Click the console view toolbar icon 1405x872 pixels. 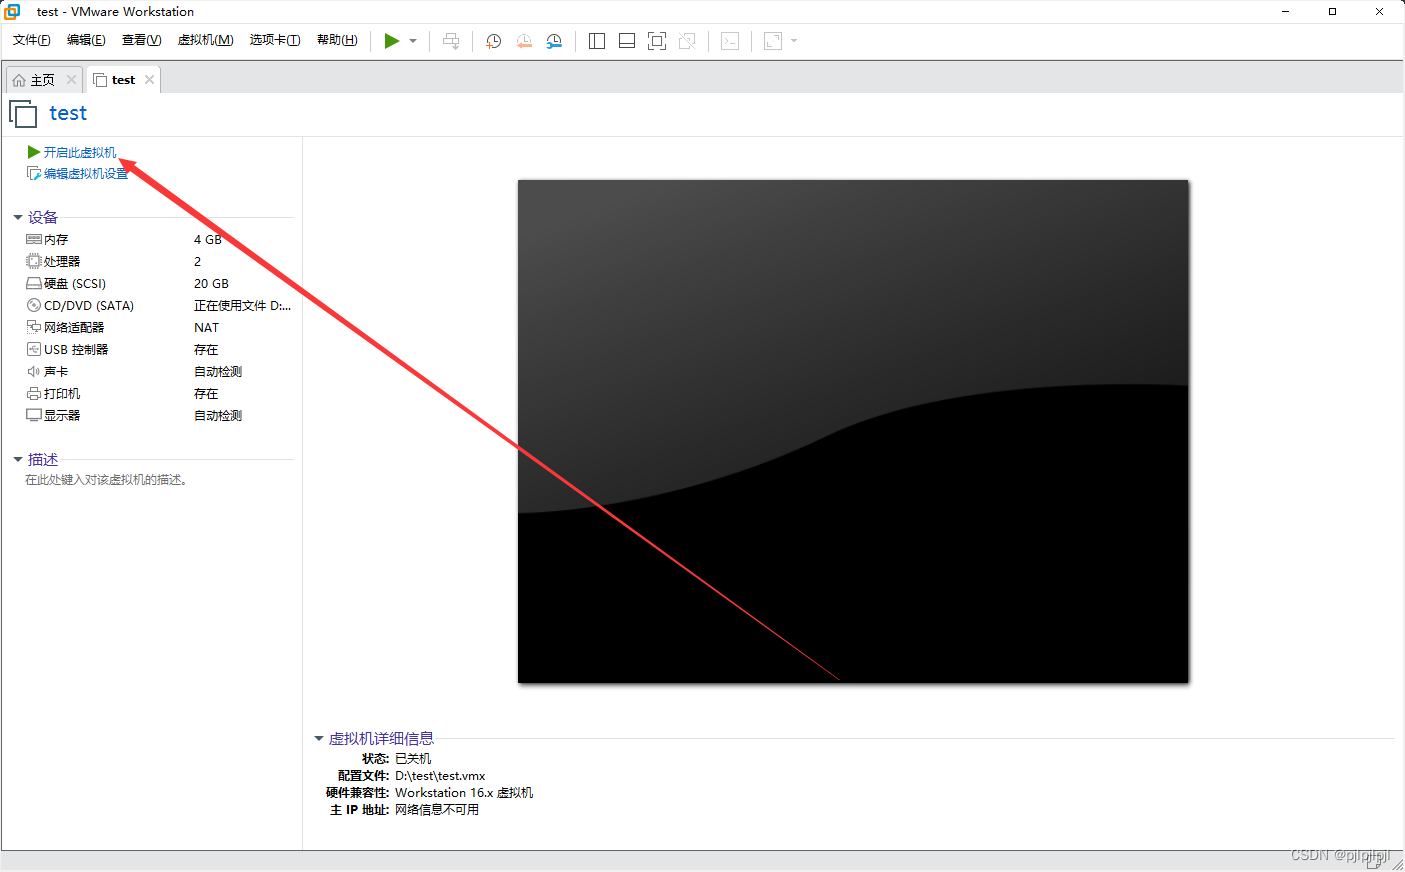coord(730,41)
